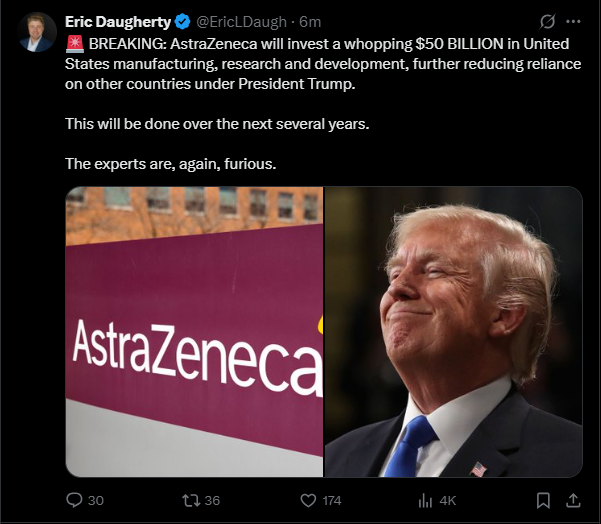Click the 30 replies count
The height and width of the screenshot is (524, 601).
(x=96, y=501)
